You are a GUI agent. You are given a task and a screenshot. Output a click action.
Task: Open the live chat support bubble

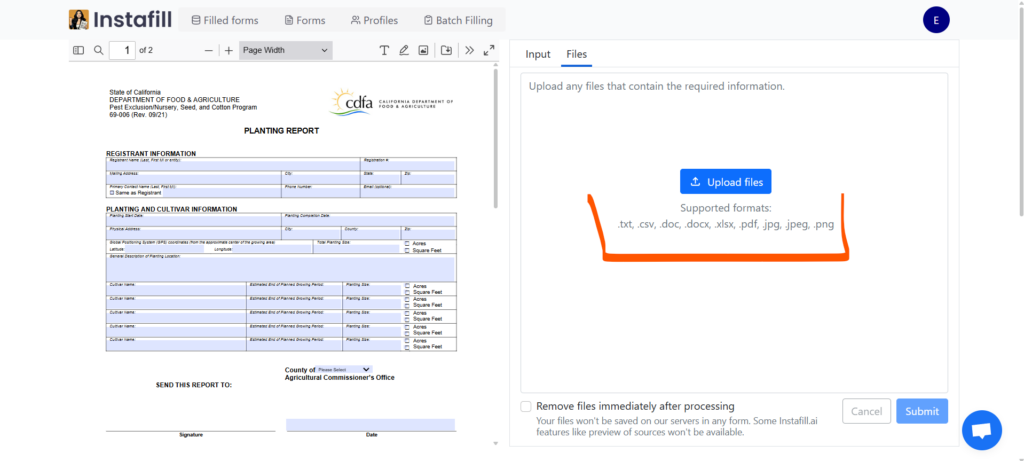click(x=982, y=430)
